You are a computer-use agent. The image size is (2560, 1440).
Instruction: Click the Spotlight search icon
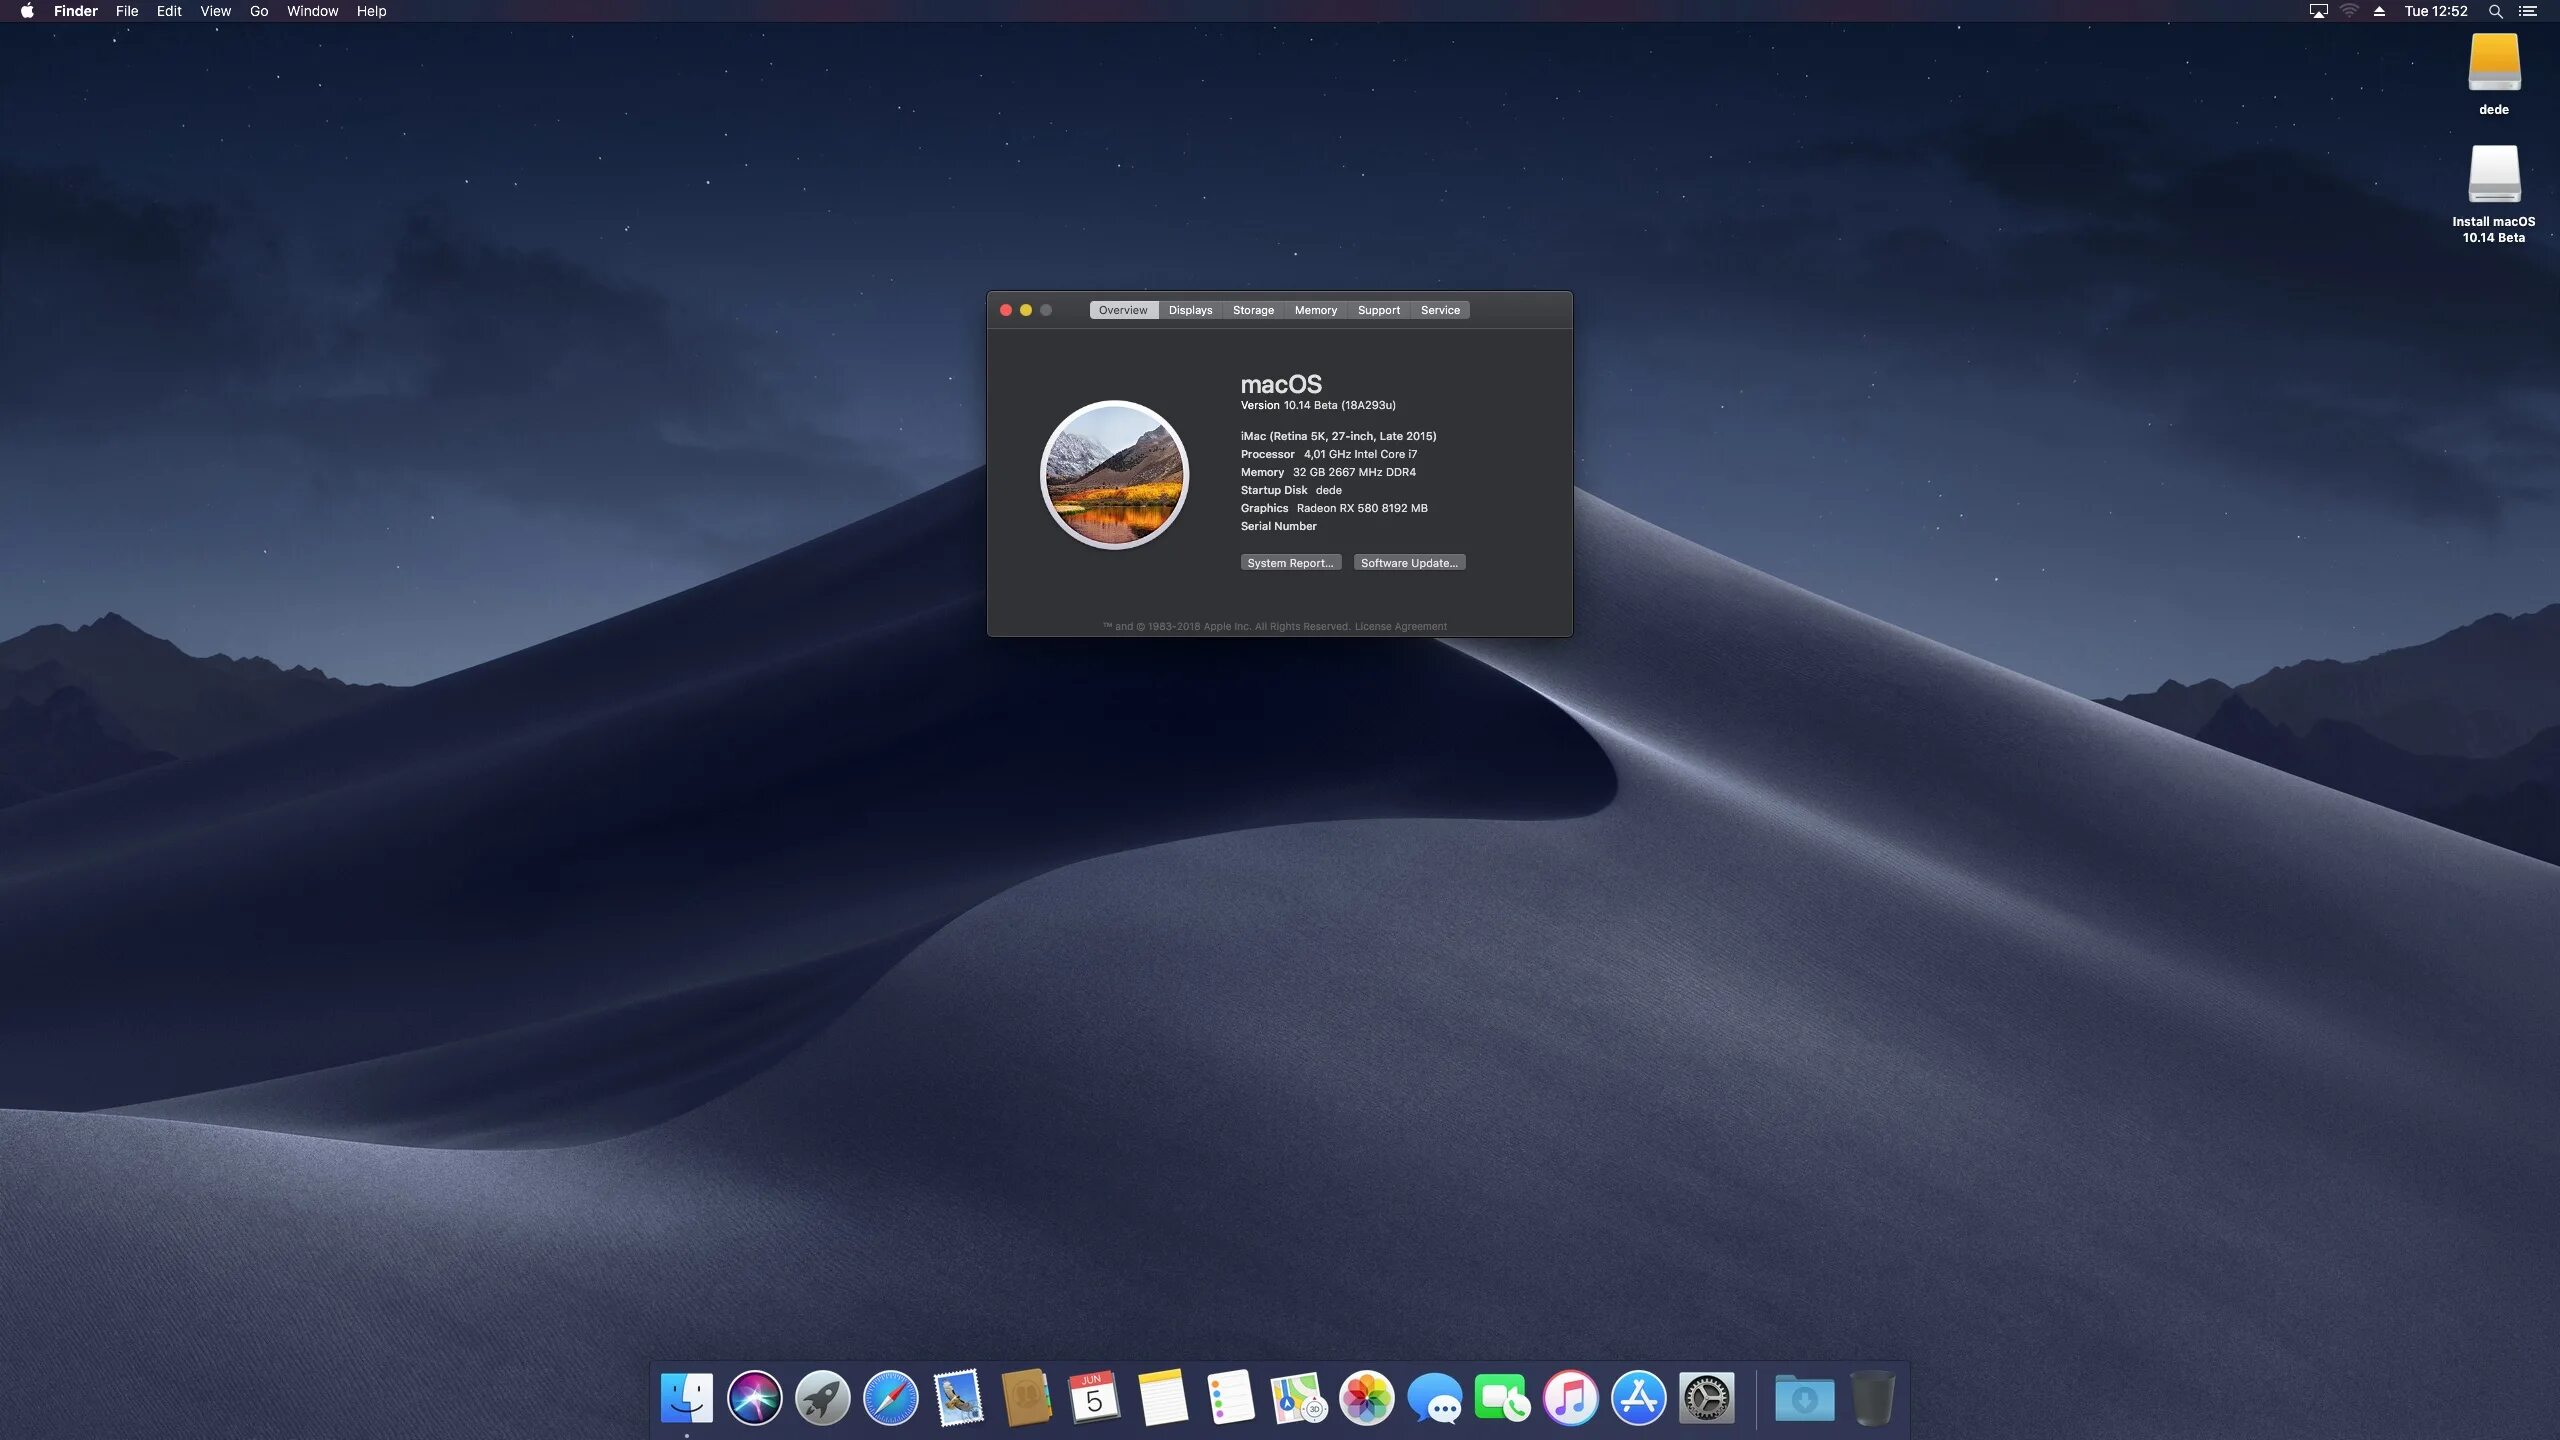click(x=2495, y=11)
